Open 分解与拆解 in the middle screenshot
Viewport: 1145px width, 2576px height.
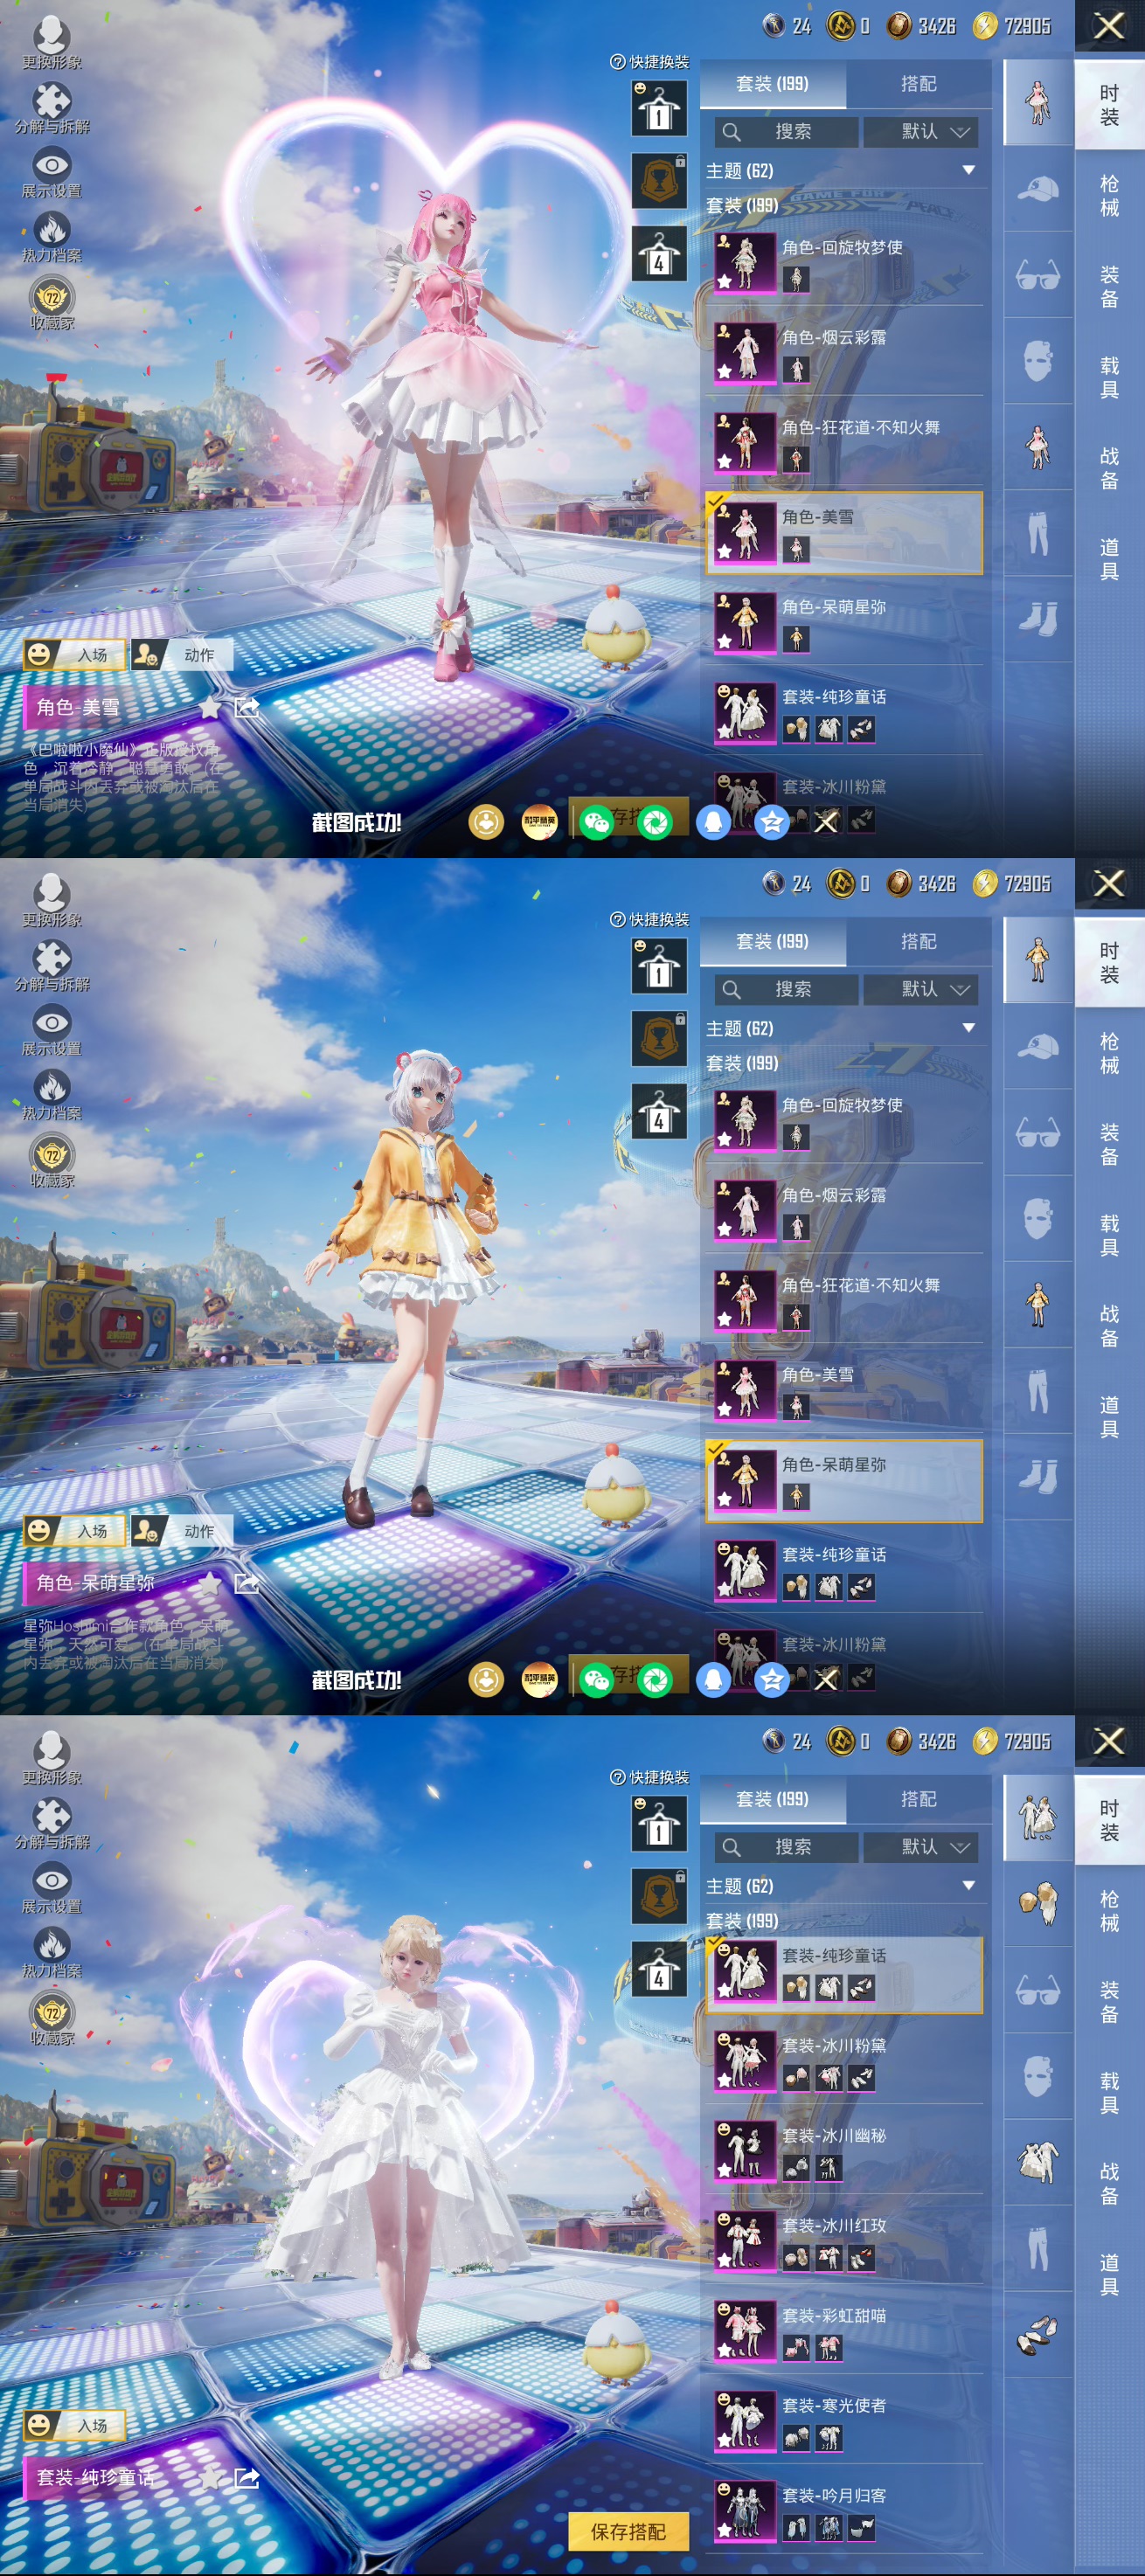52,966
